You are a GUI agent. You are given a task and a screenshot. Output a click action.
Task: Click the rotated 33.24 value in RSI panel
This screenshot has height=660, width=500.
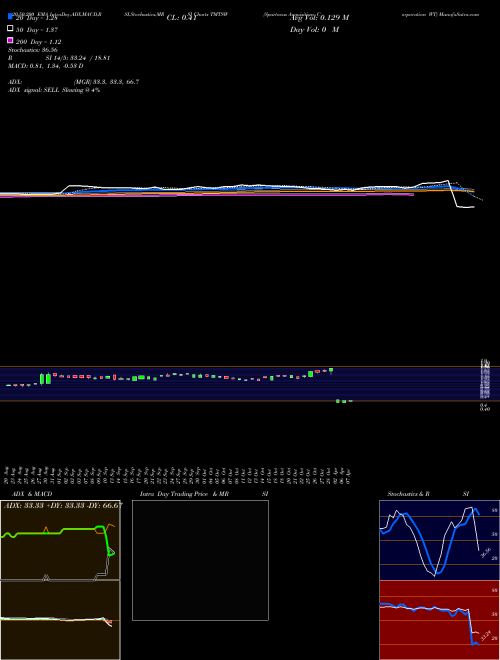coord(486,636)
